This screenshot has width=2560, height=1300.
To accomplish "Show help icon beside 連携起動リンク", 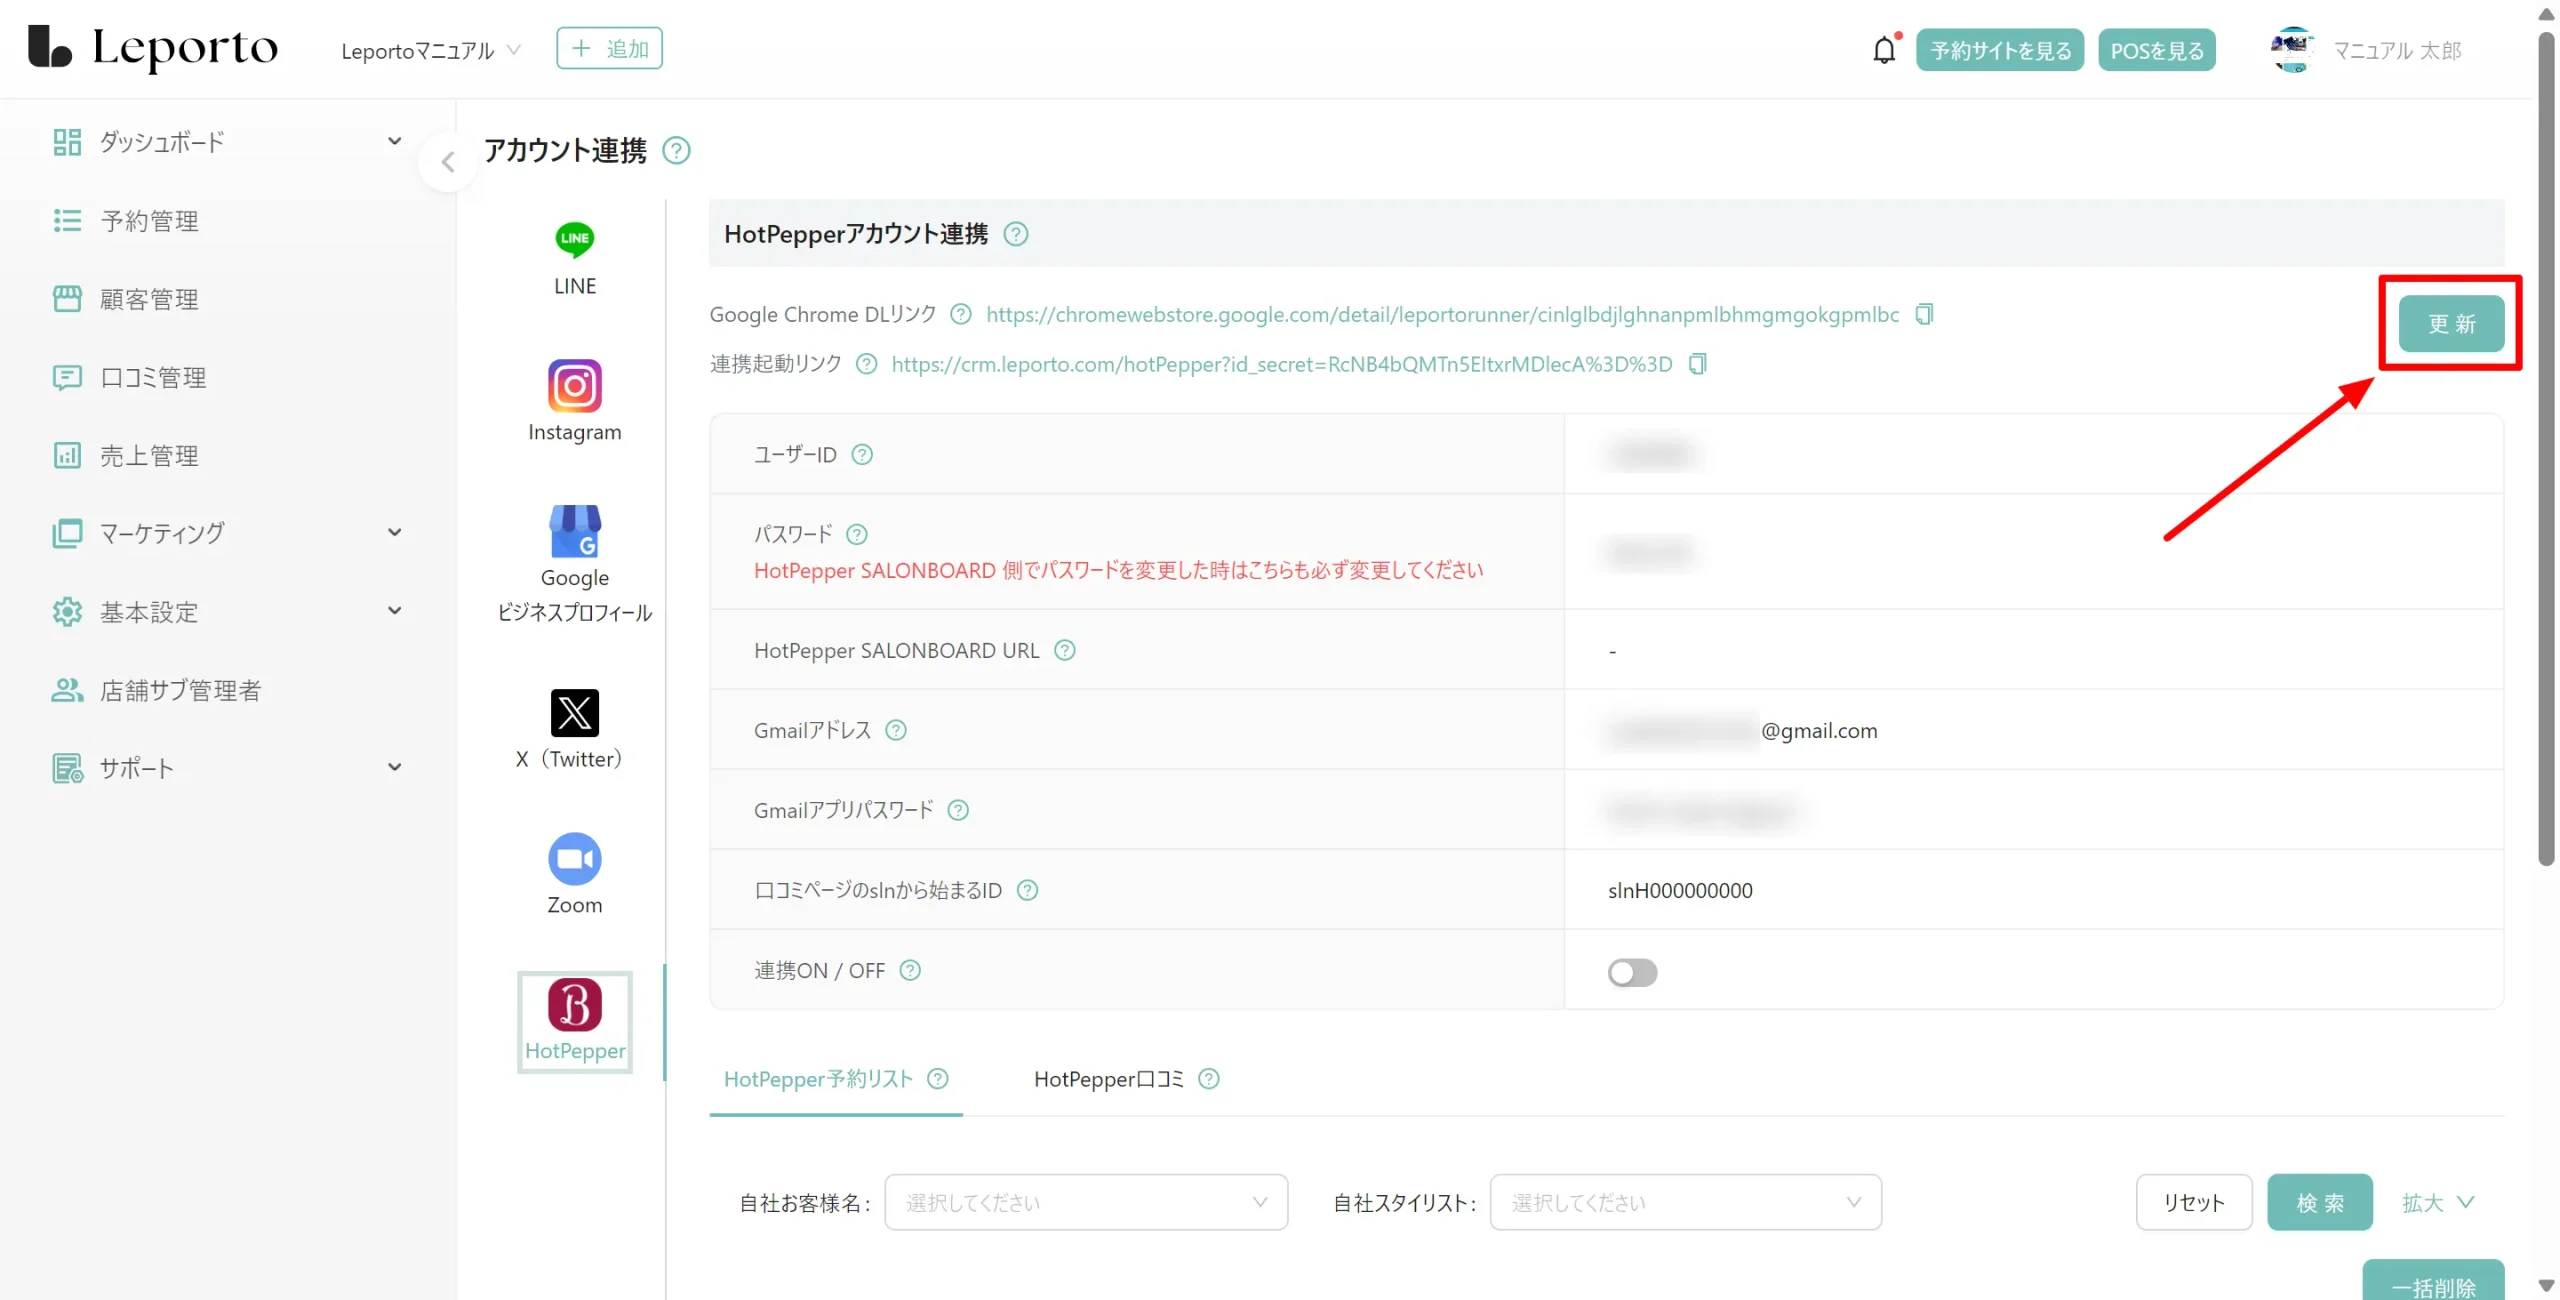I will [x=866, y=364].
